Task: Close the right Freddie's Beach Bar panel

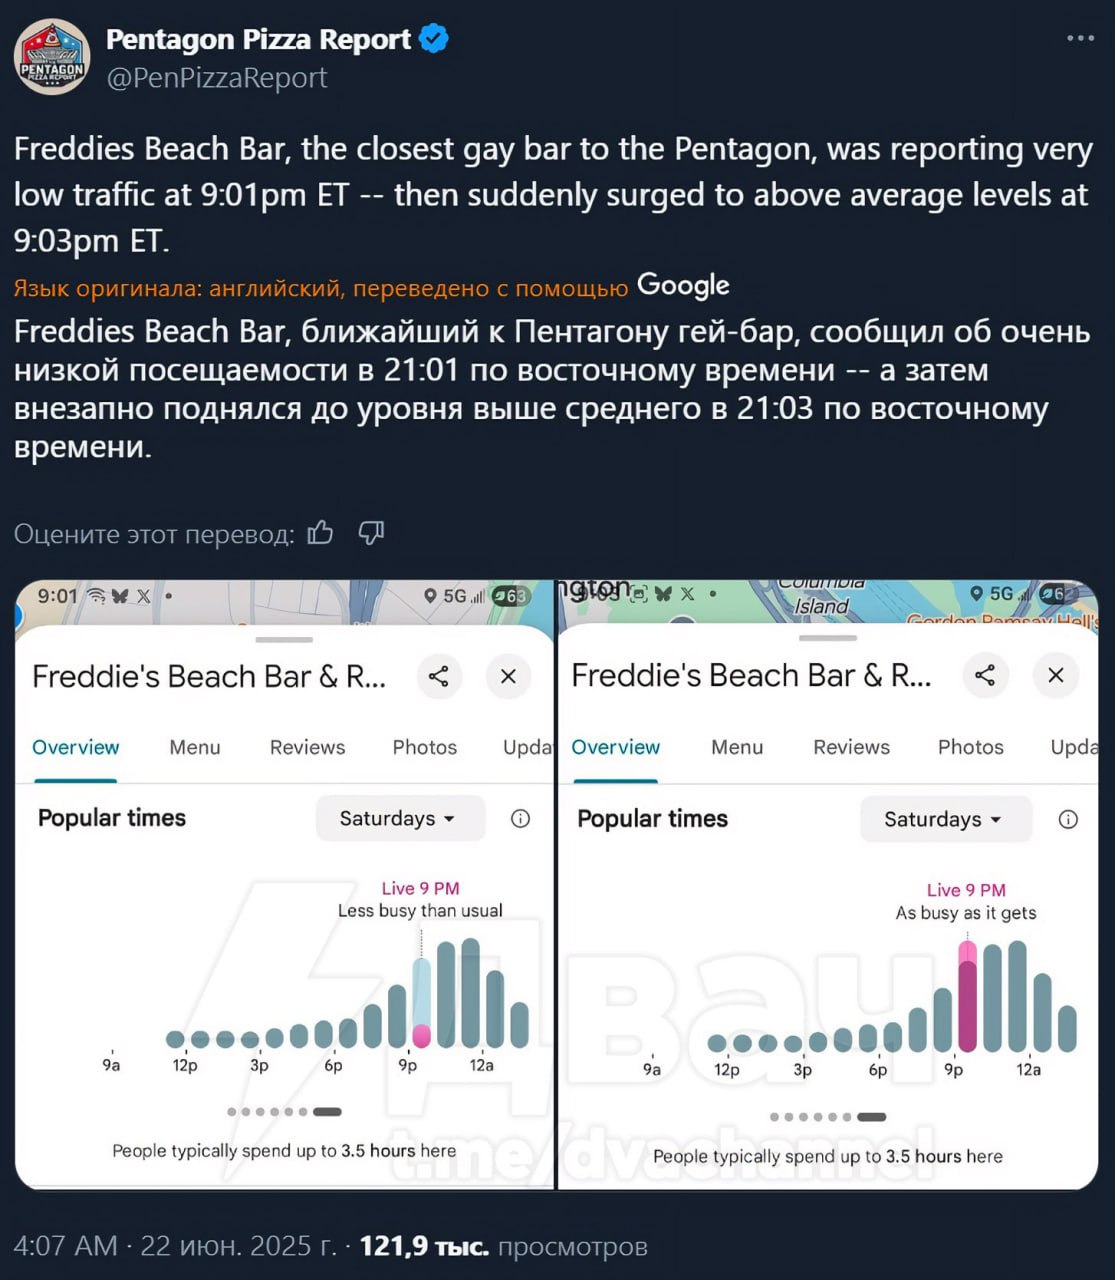Action: point(1055,675)
